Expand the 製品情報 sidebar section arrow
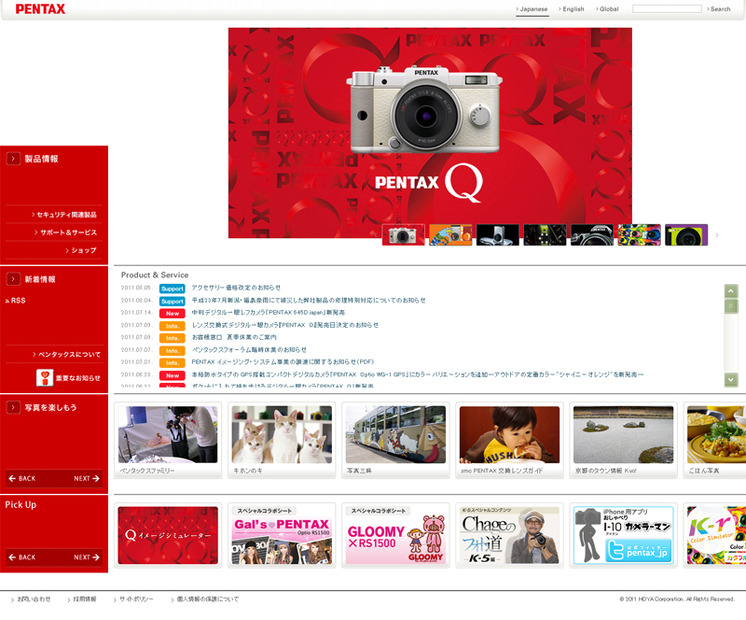746x620 pixels. (x=13, y=158)
